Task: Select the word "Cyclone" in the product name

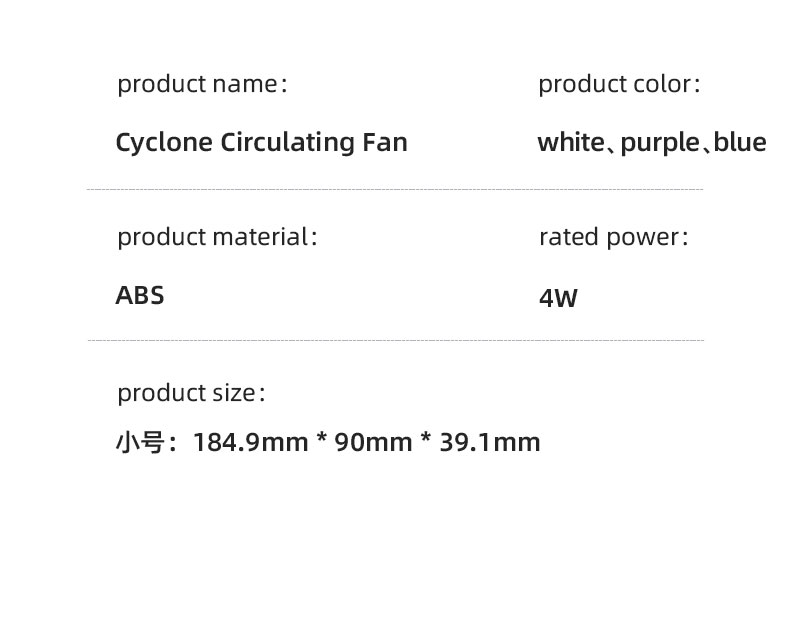Action: pyautogui.click(x=164, y=142)
